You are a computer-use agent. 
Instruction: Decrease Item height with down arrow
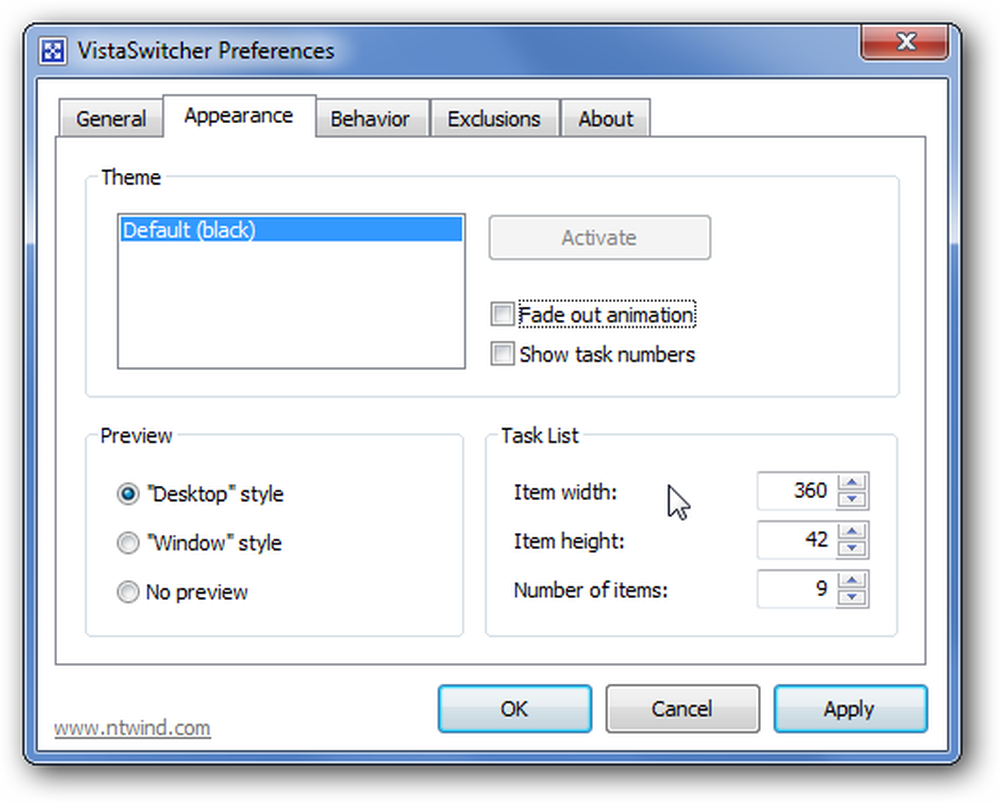pos(852,549)
